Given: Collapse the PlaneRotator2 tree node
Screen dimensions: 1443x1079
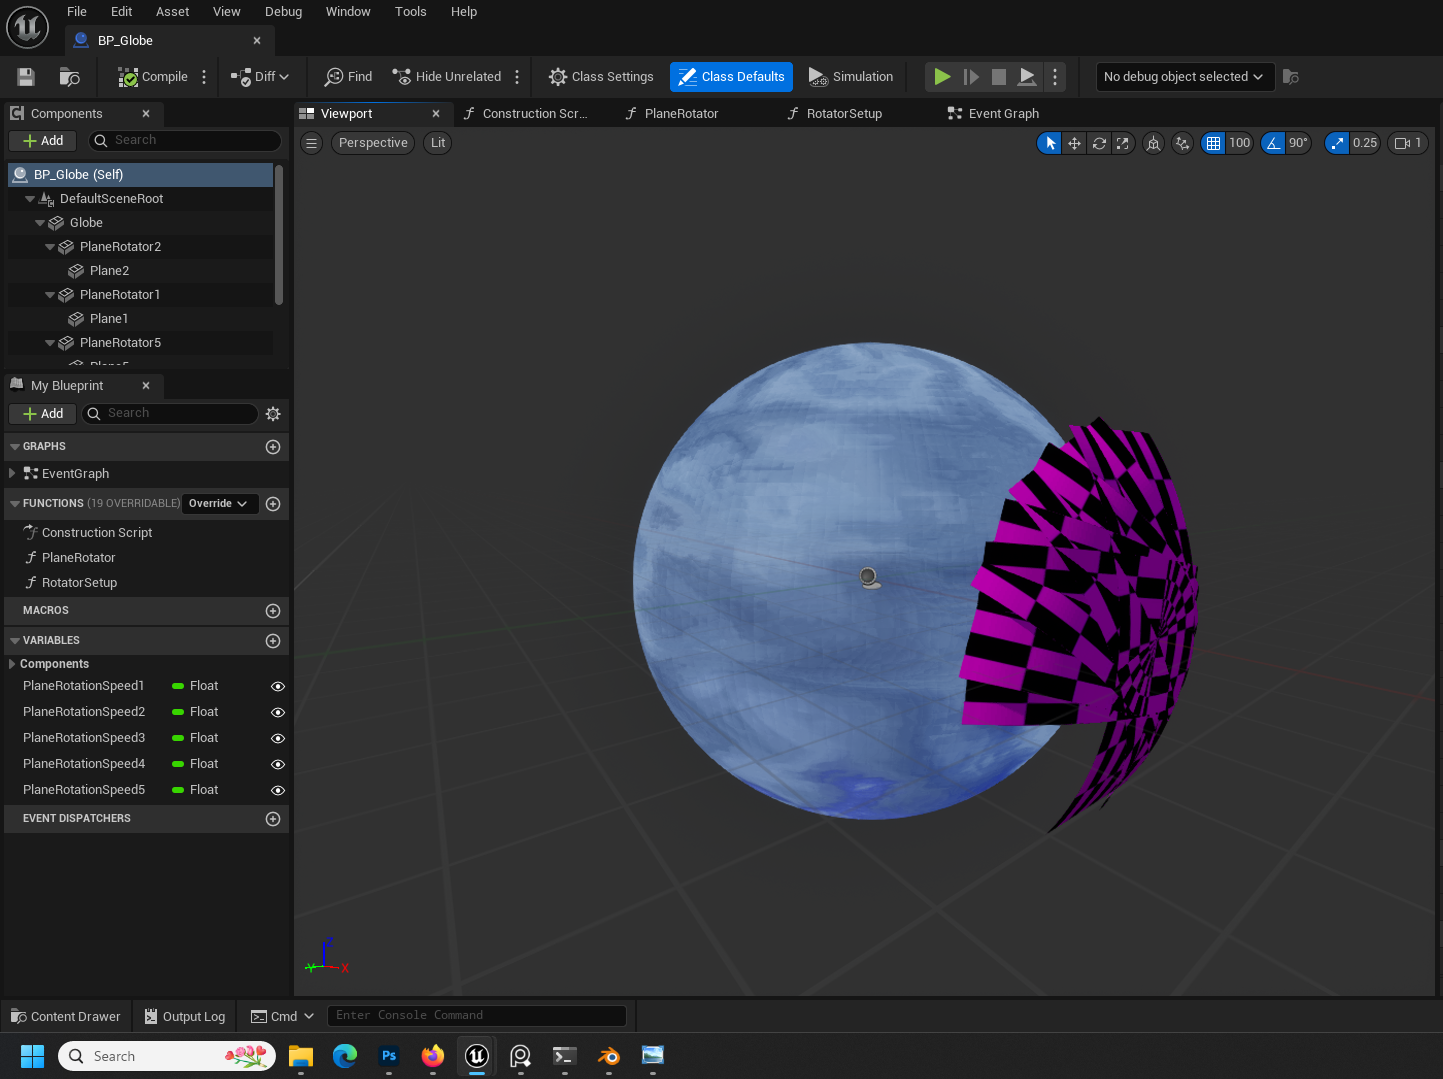Looking at the screenshot, I should tap(50, 247).
